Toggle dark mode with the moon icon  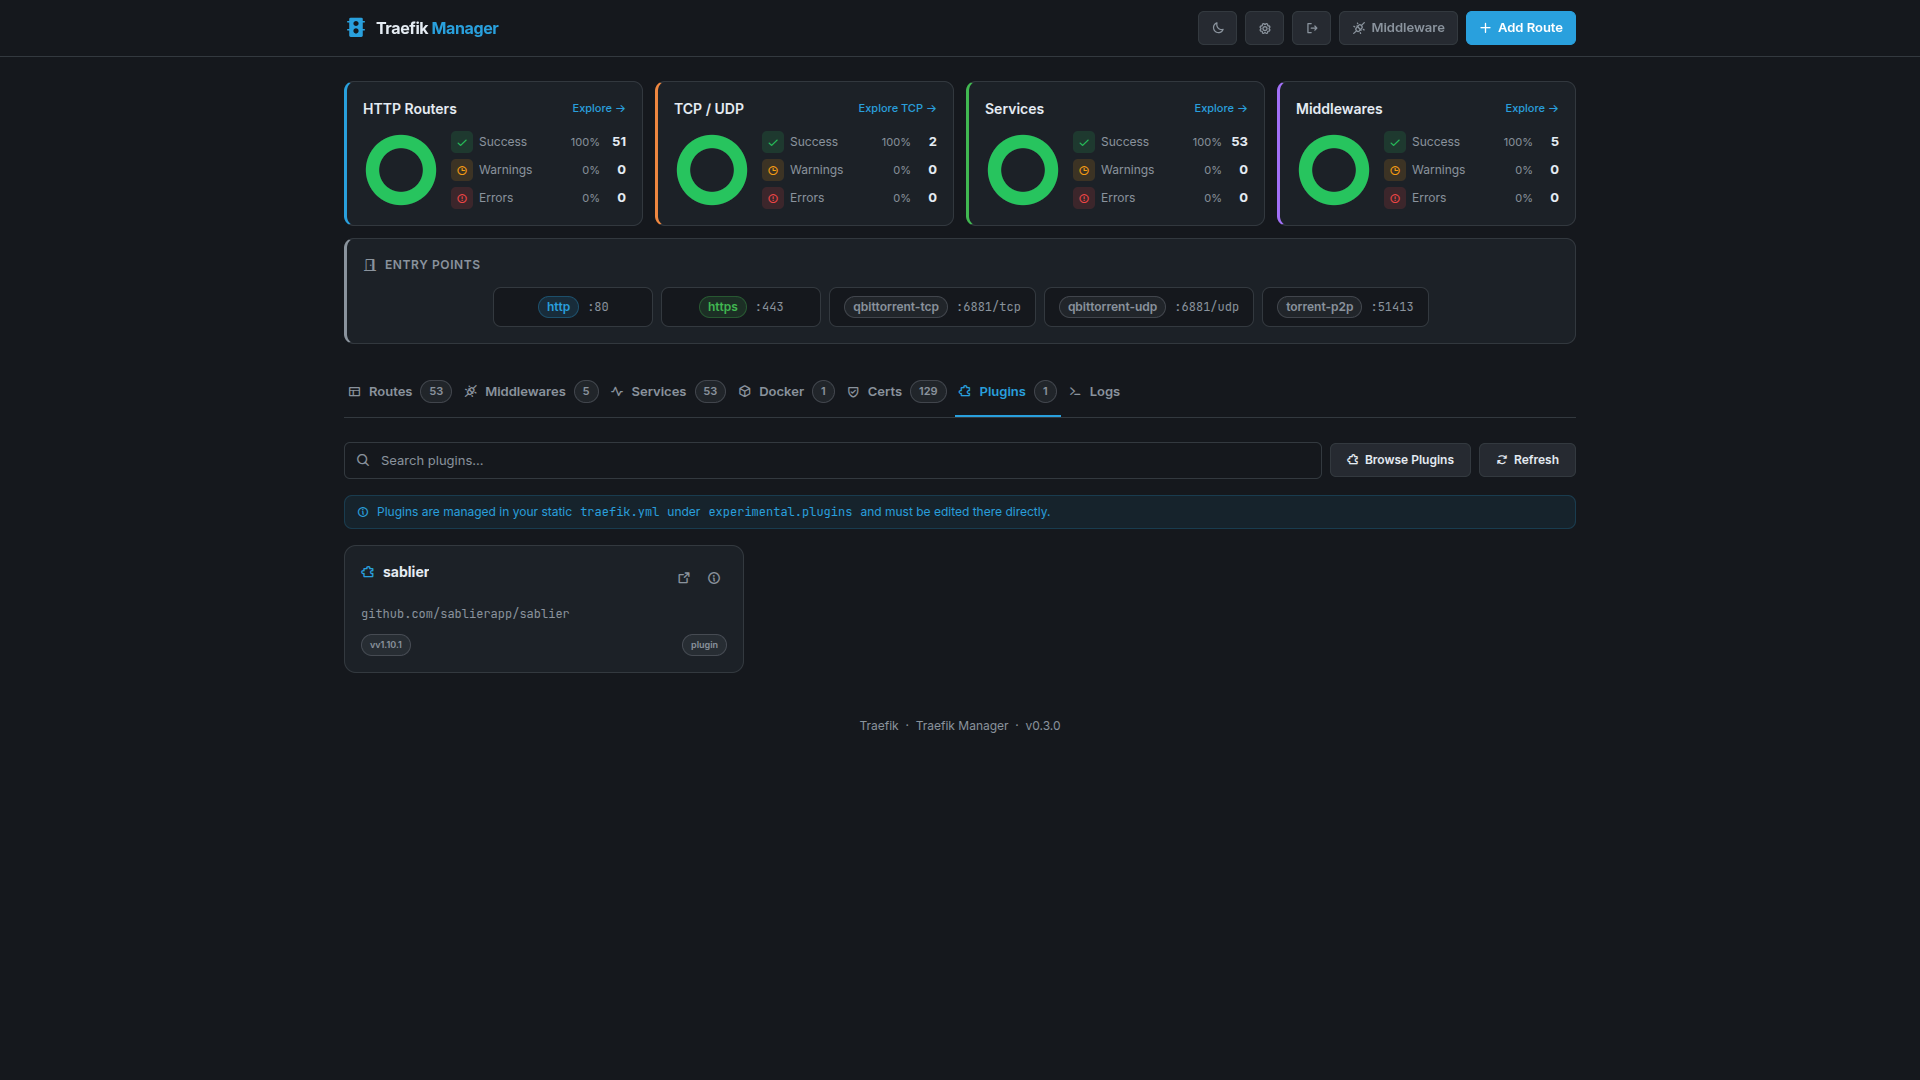1216,28
